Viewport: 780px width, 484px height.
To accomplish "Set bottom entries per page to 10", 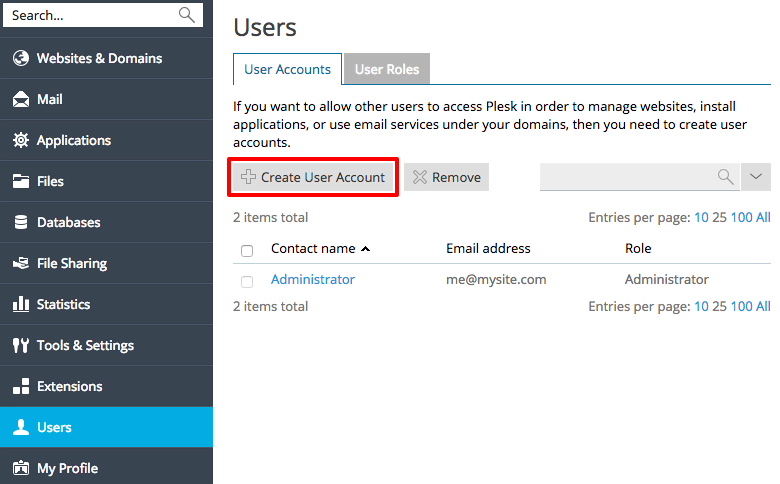I will click(701, 306).
